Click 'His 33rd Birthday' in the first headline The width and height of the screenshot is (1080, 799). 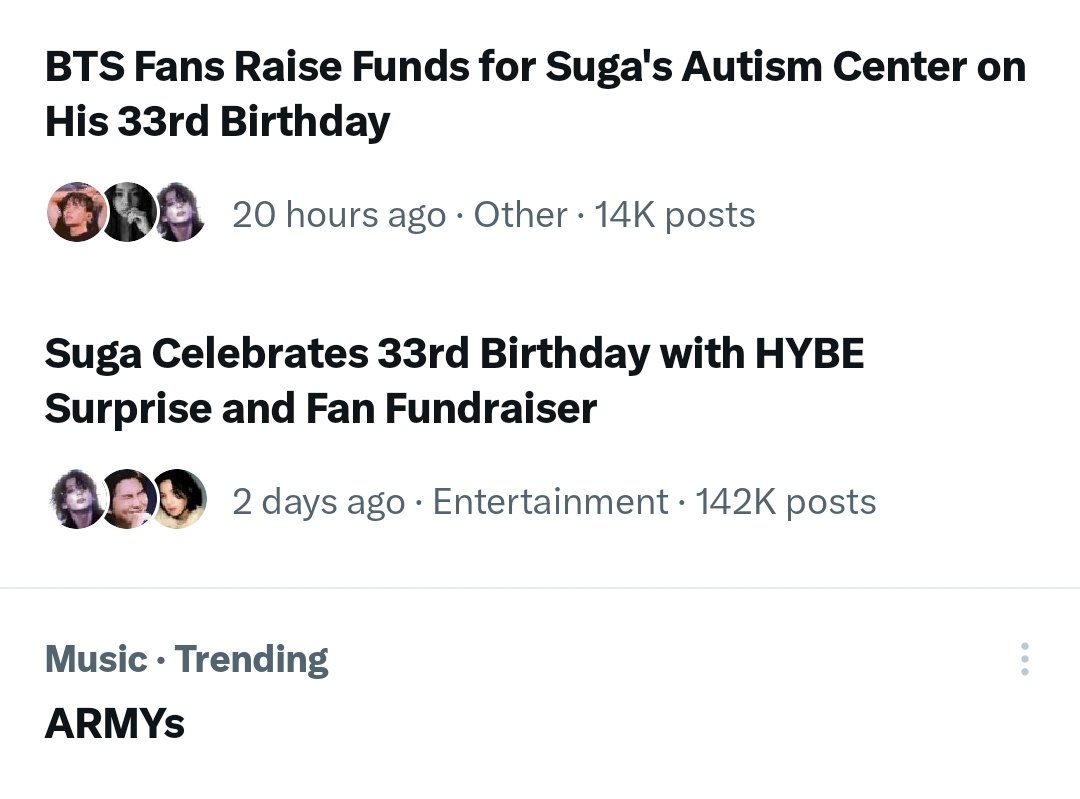(x=217, y=122)
